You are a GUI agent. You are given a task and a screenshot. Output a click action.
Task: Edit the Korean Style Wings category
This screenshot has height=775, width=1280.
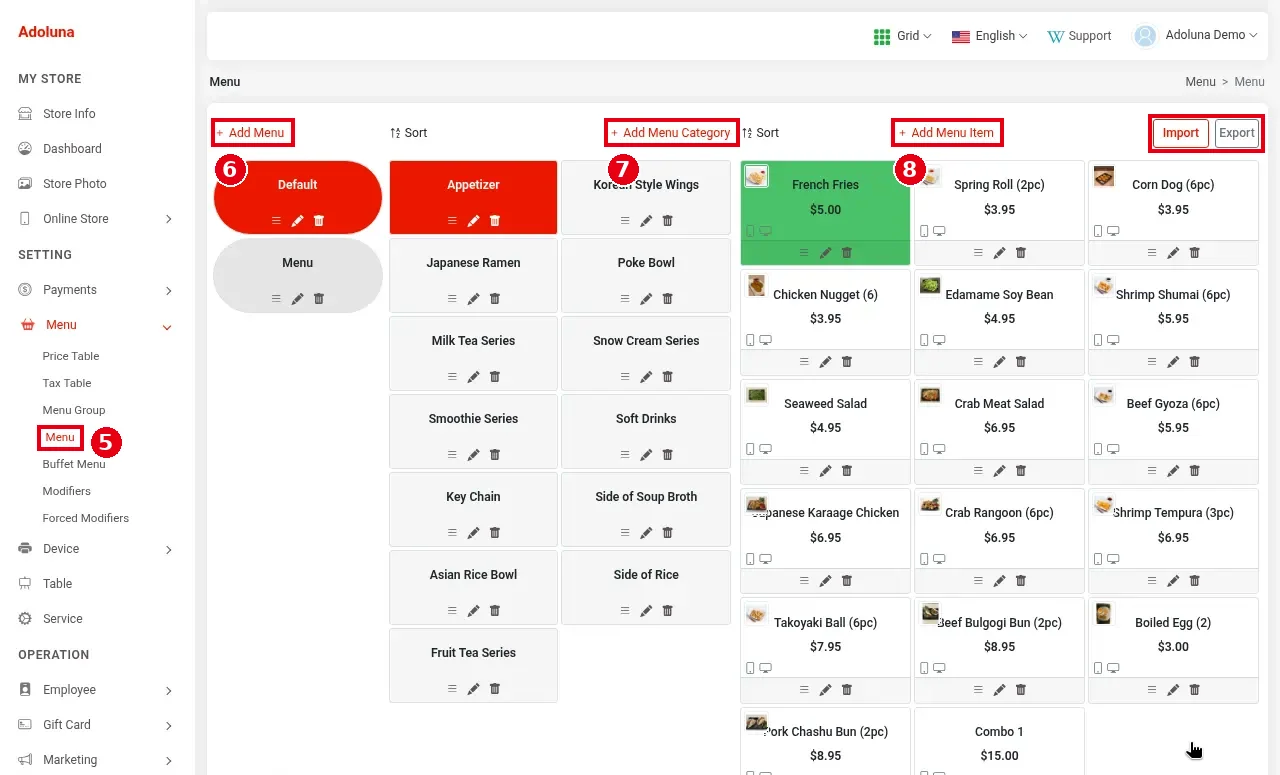point(646,221)
